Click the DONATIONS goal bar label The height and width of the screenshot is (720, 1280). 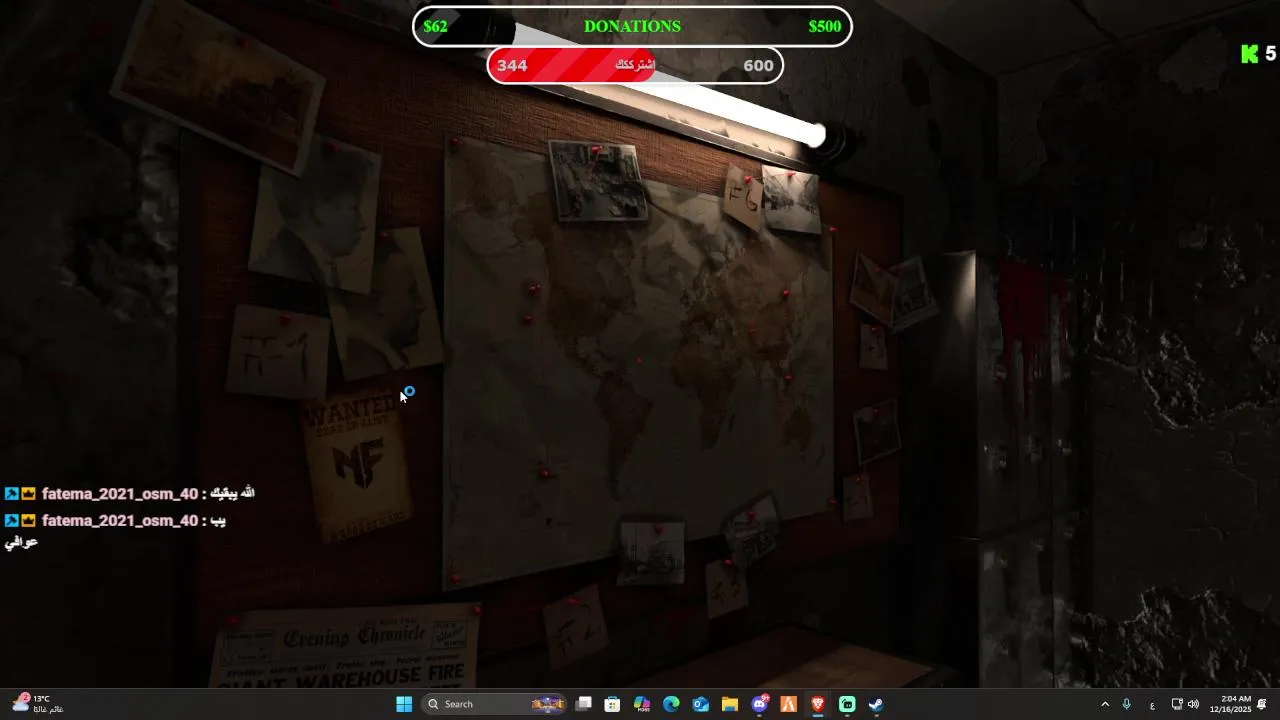coord(632,26)
